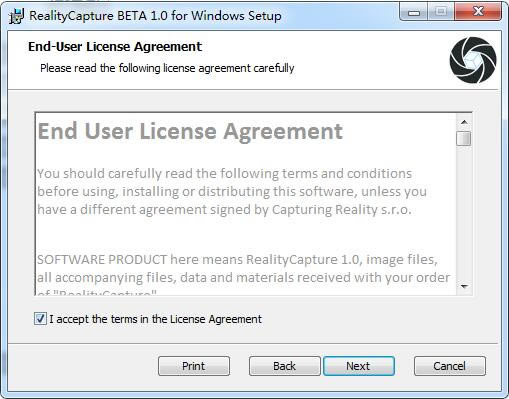The image size is (509, 399).
Task: Click the 'End User License Agreement' heading text
Action: click(190, 131)
